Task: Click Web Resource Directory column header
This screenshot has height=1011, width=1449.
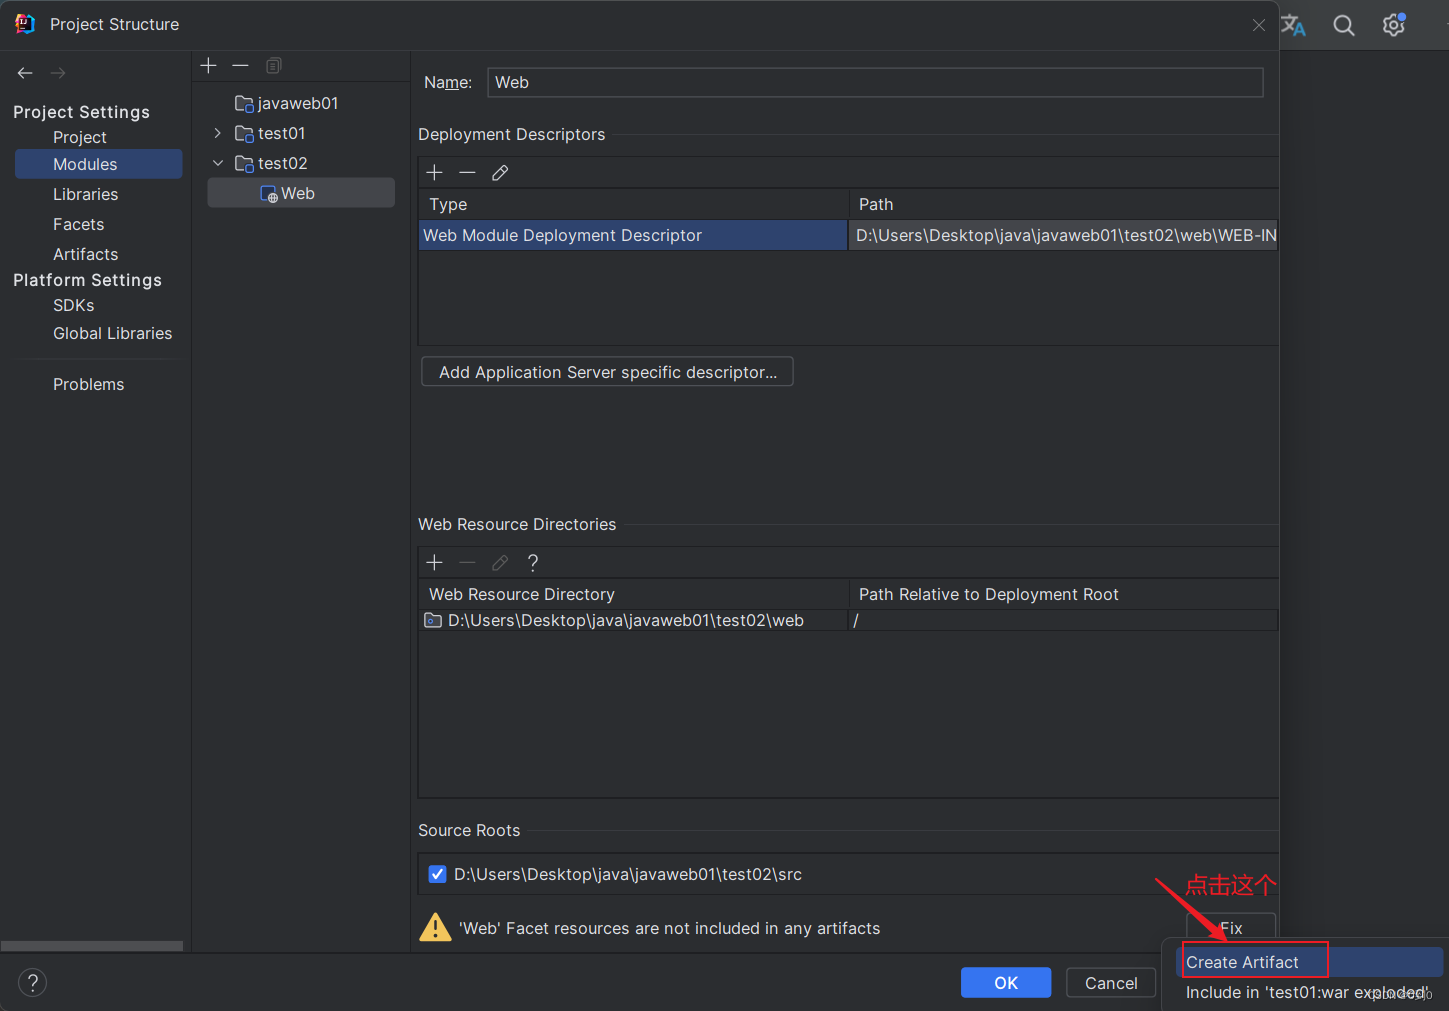Action: pyautogui.click(x=633, y=594)
